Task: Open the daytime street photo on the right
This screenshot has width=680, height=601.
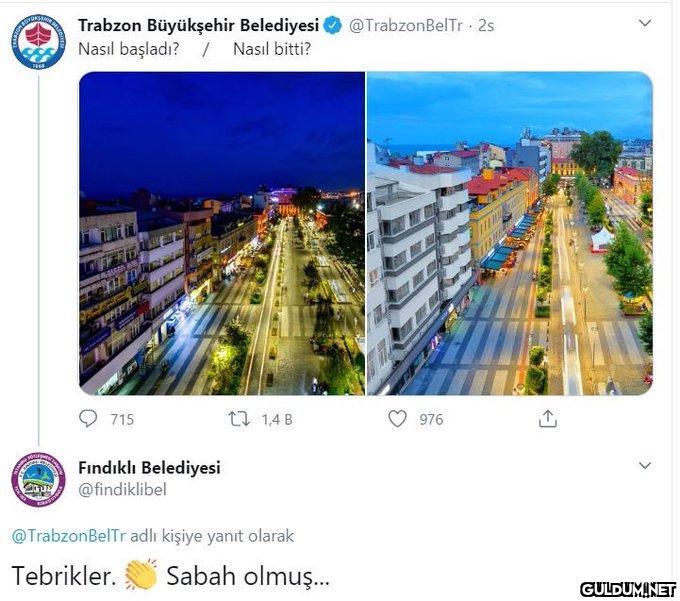Action: pyautogui.click(x=510, y=233)
